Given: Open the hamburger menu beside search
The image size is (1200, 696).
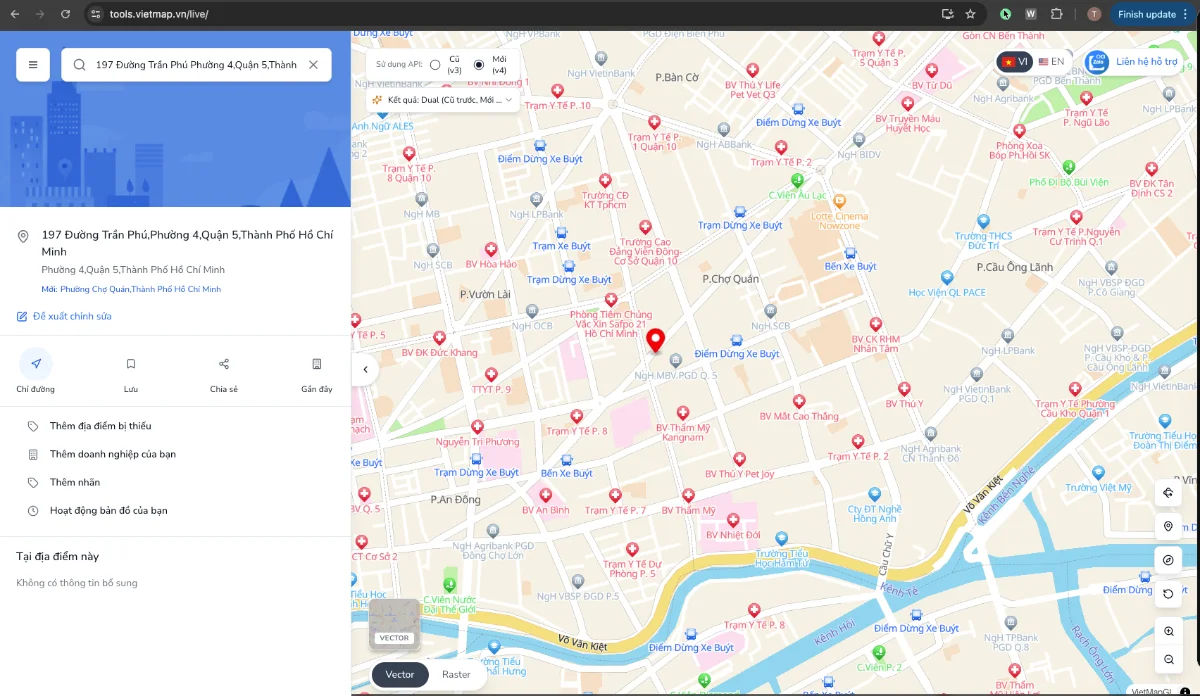Looking at the screenshot, I should point(32,64).
